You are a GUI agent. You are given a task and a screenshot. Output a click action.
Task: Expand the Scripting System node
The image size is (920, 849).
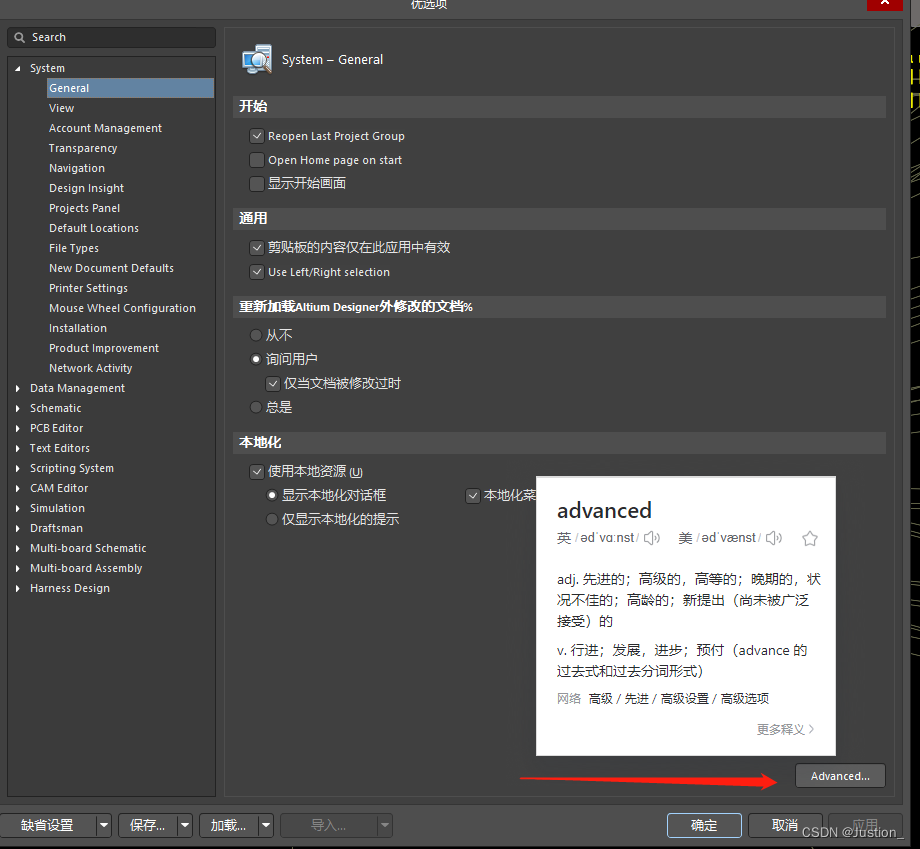[x=18, y=468]
